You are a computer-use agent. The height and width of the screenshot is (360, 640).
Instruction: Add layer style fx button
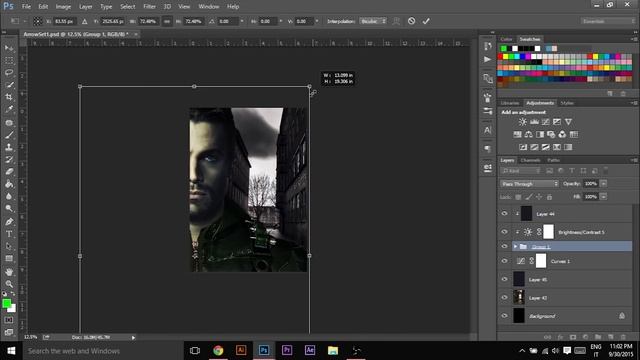pyautogui.click(x=560, y=337)
